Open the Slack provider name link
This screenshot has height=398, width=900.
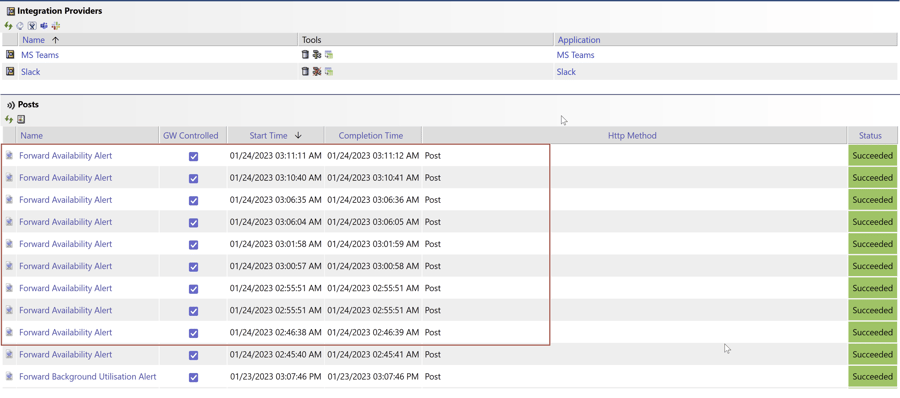point(30,72)
